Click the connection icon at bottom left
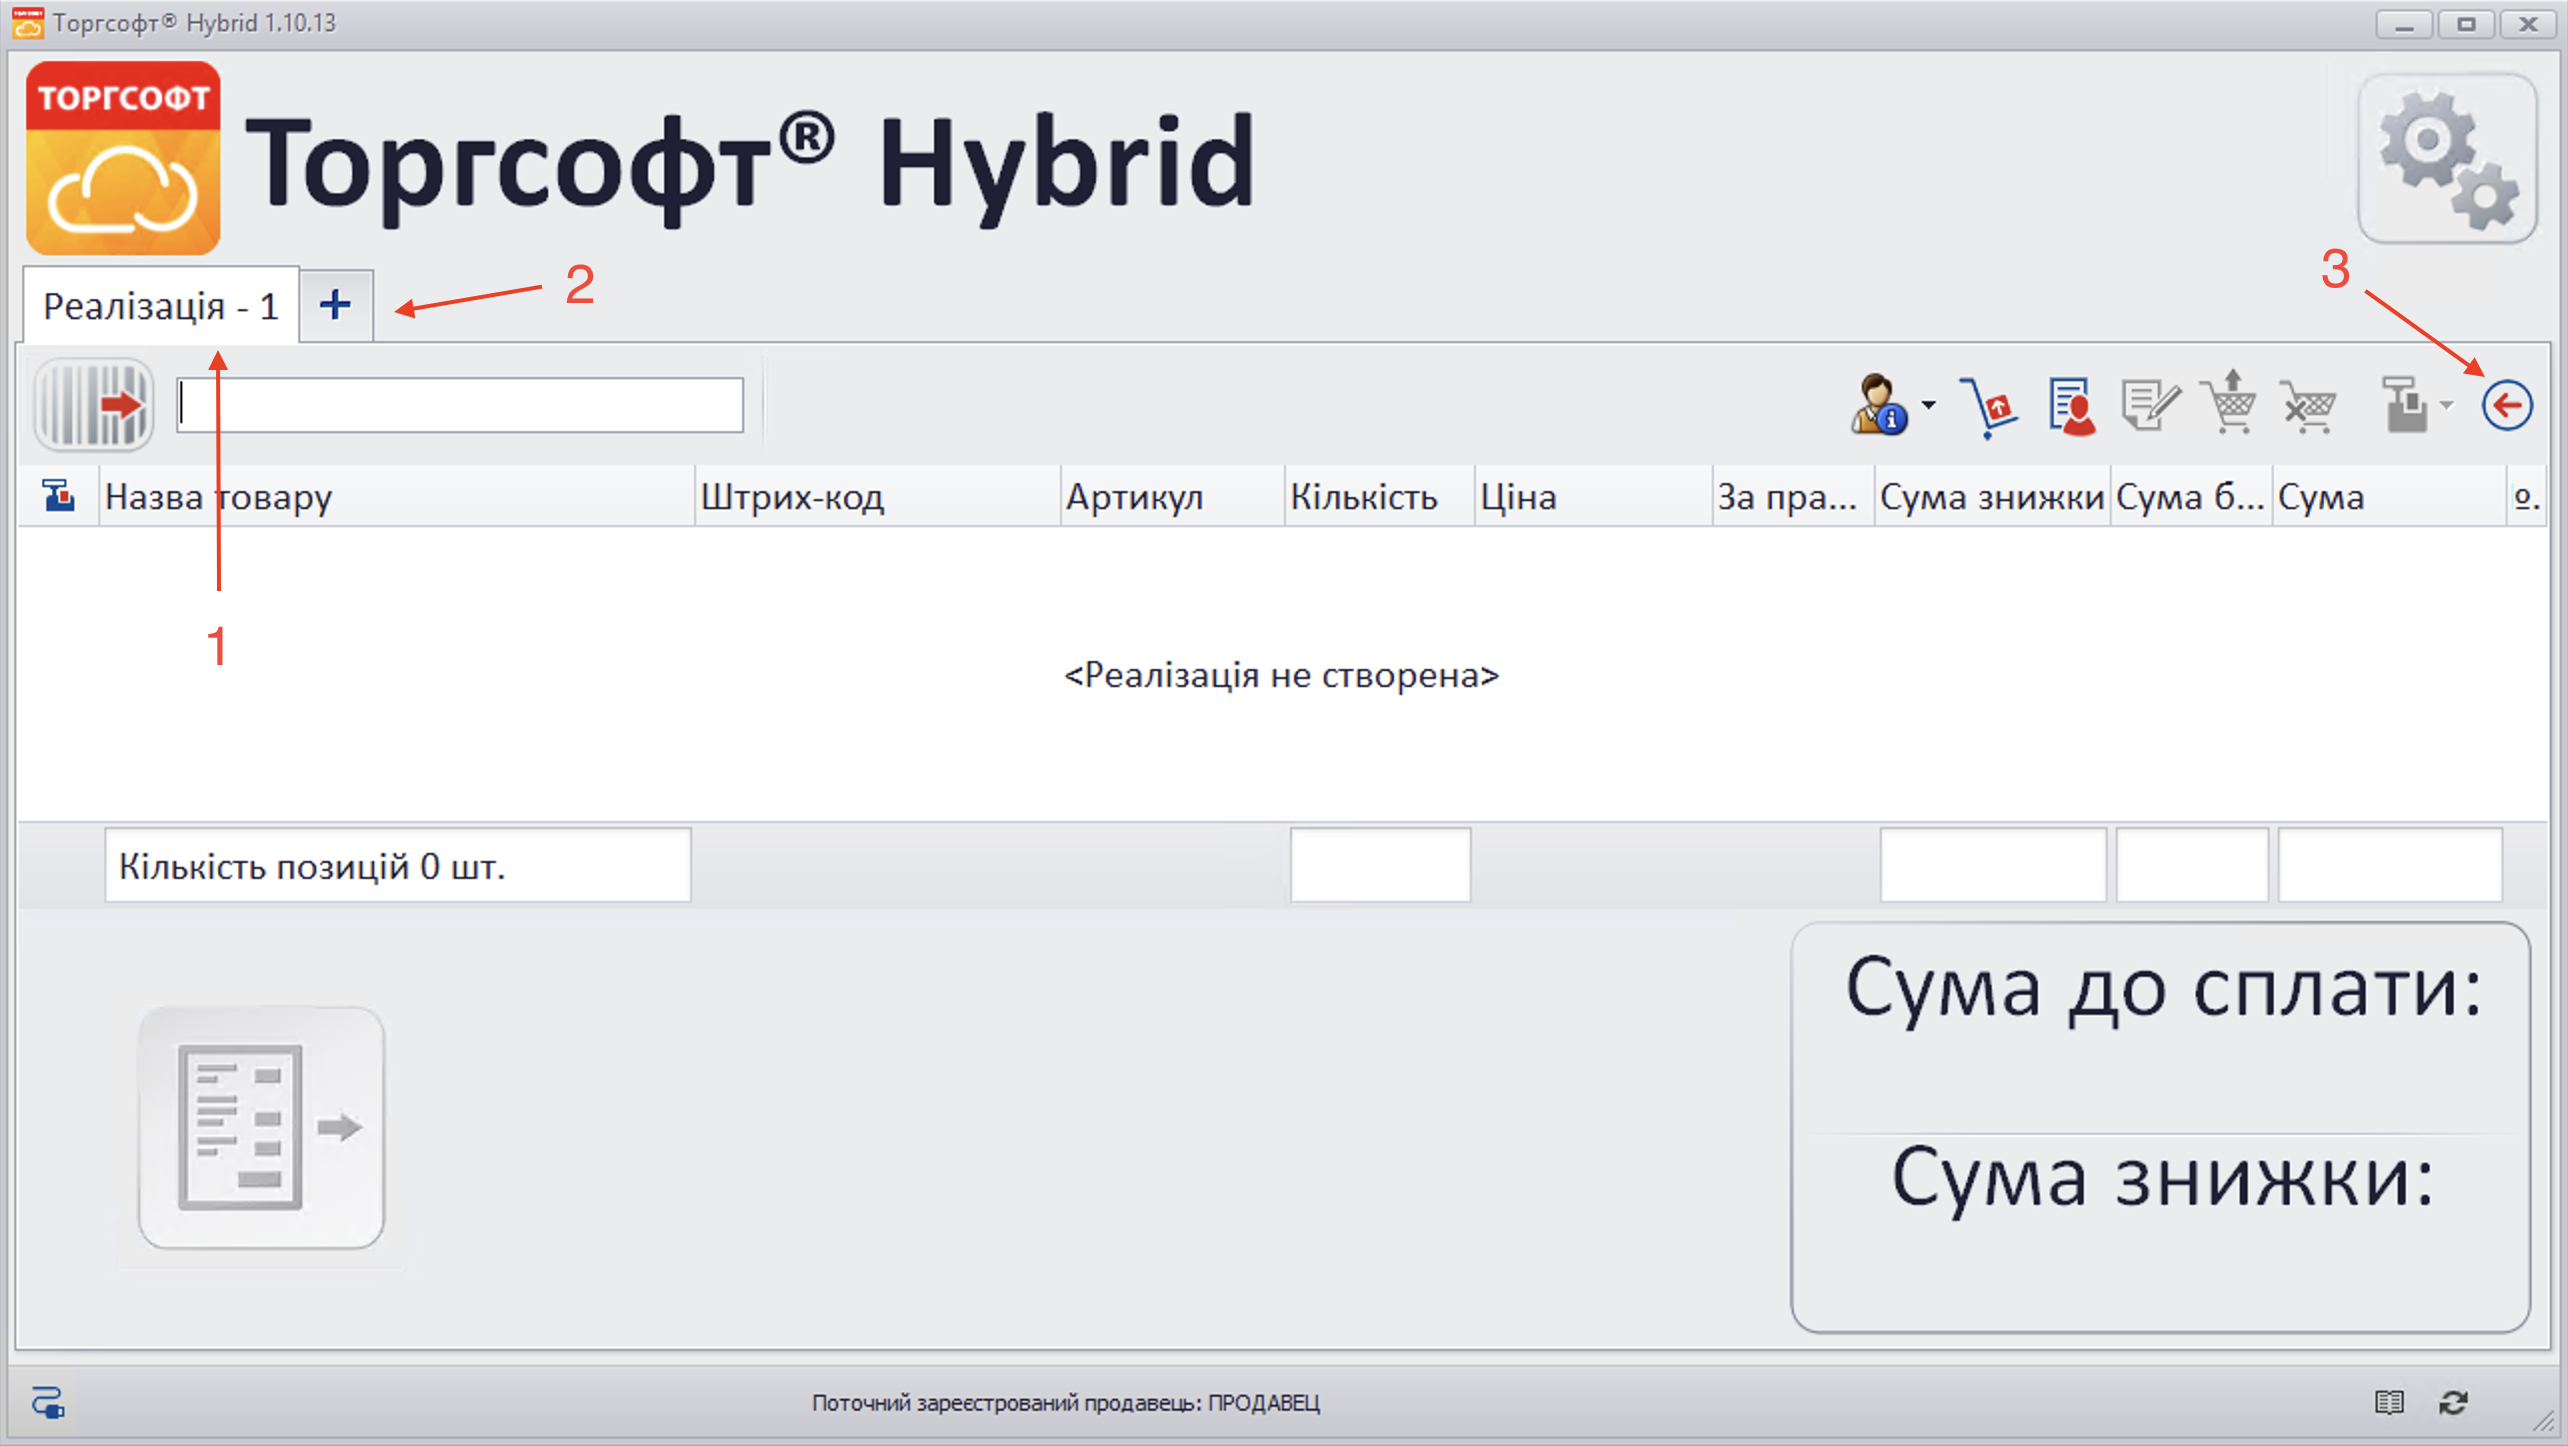The image size is (2568, 1446). coord(47,1402)
